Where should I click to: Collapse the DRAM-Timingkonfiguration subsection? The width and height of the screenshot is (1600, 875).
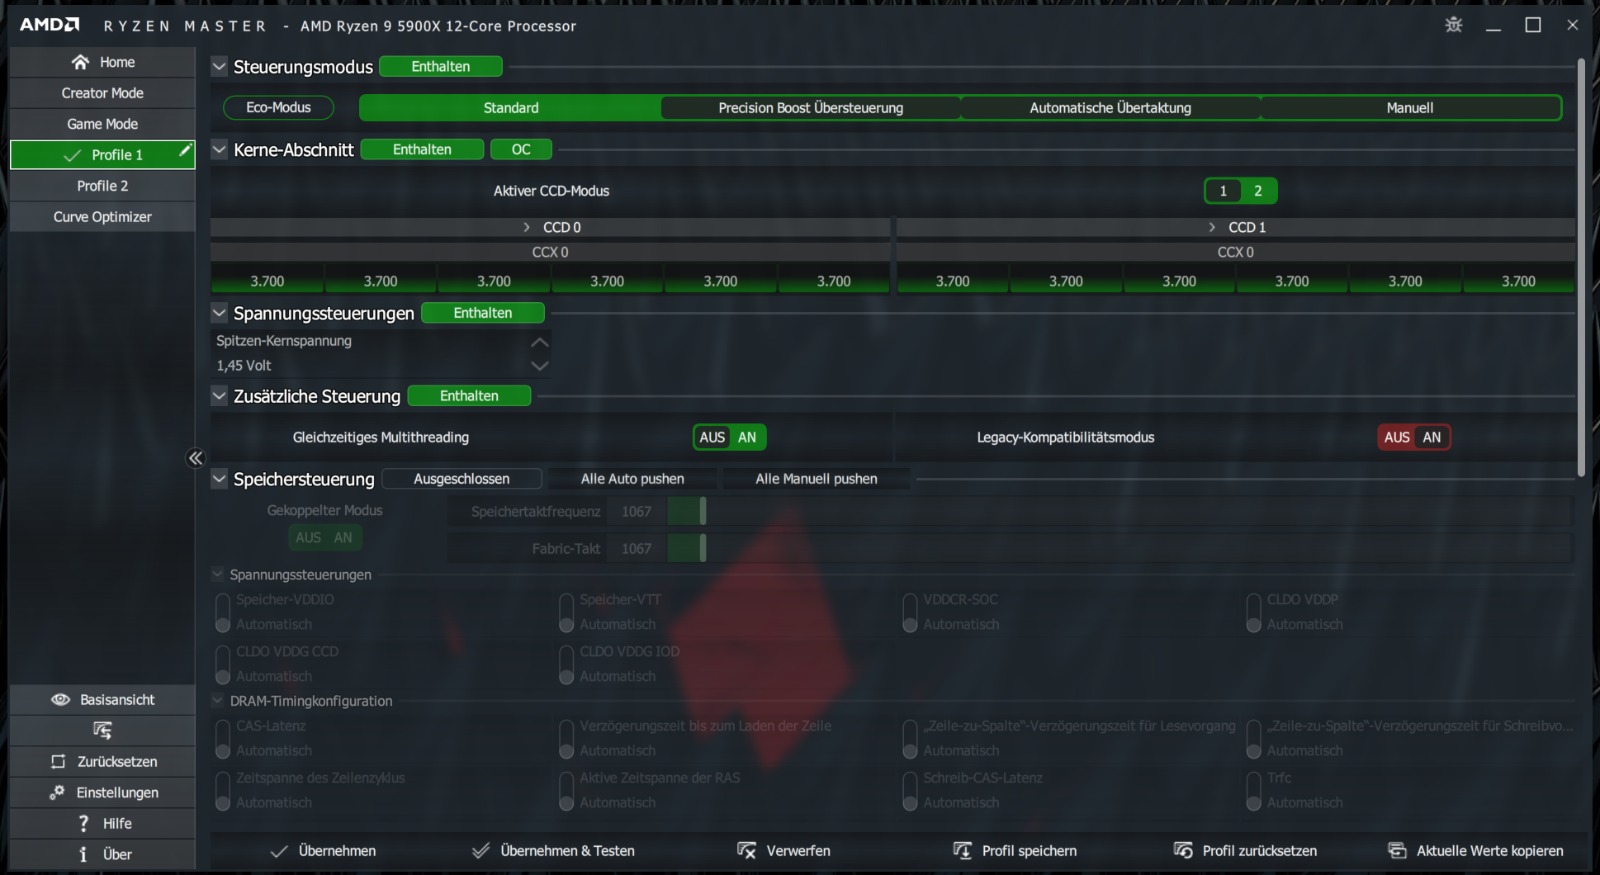(218, 701)
